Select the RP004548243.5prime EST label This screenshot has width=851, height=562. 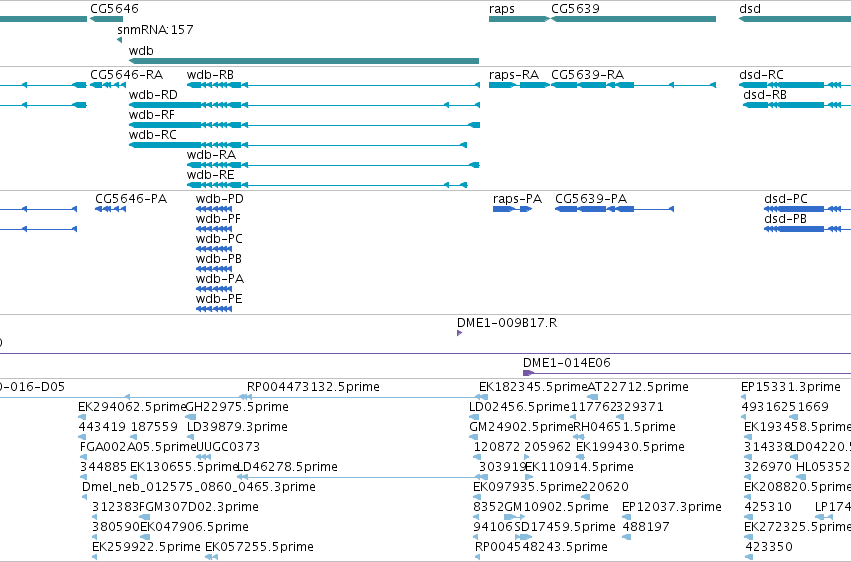point(541,547)
